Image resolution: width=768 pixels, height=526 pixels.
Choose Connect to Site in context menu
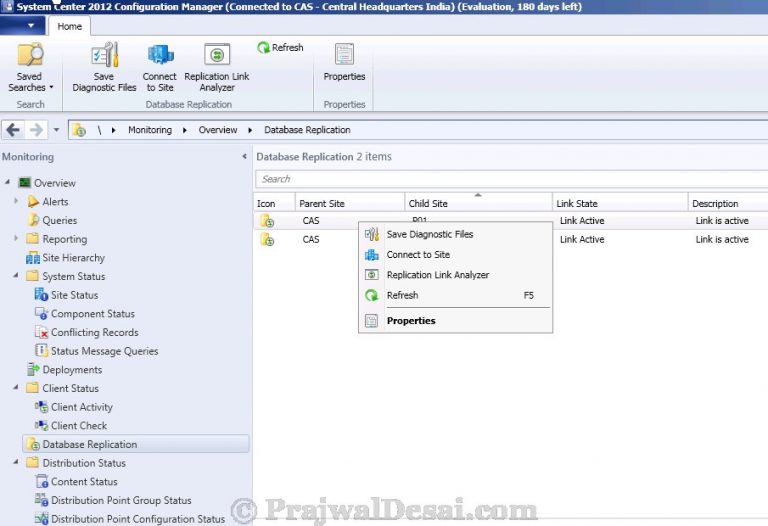(x=456, y=255)
